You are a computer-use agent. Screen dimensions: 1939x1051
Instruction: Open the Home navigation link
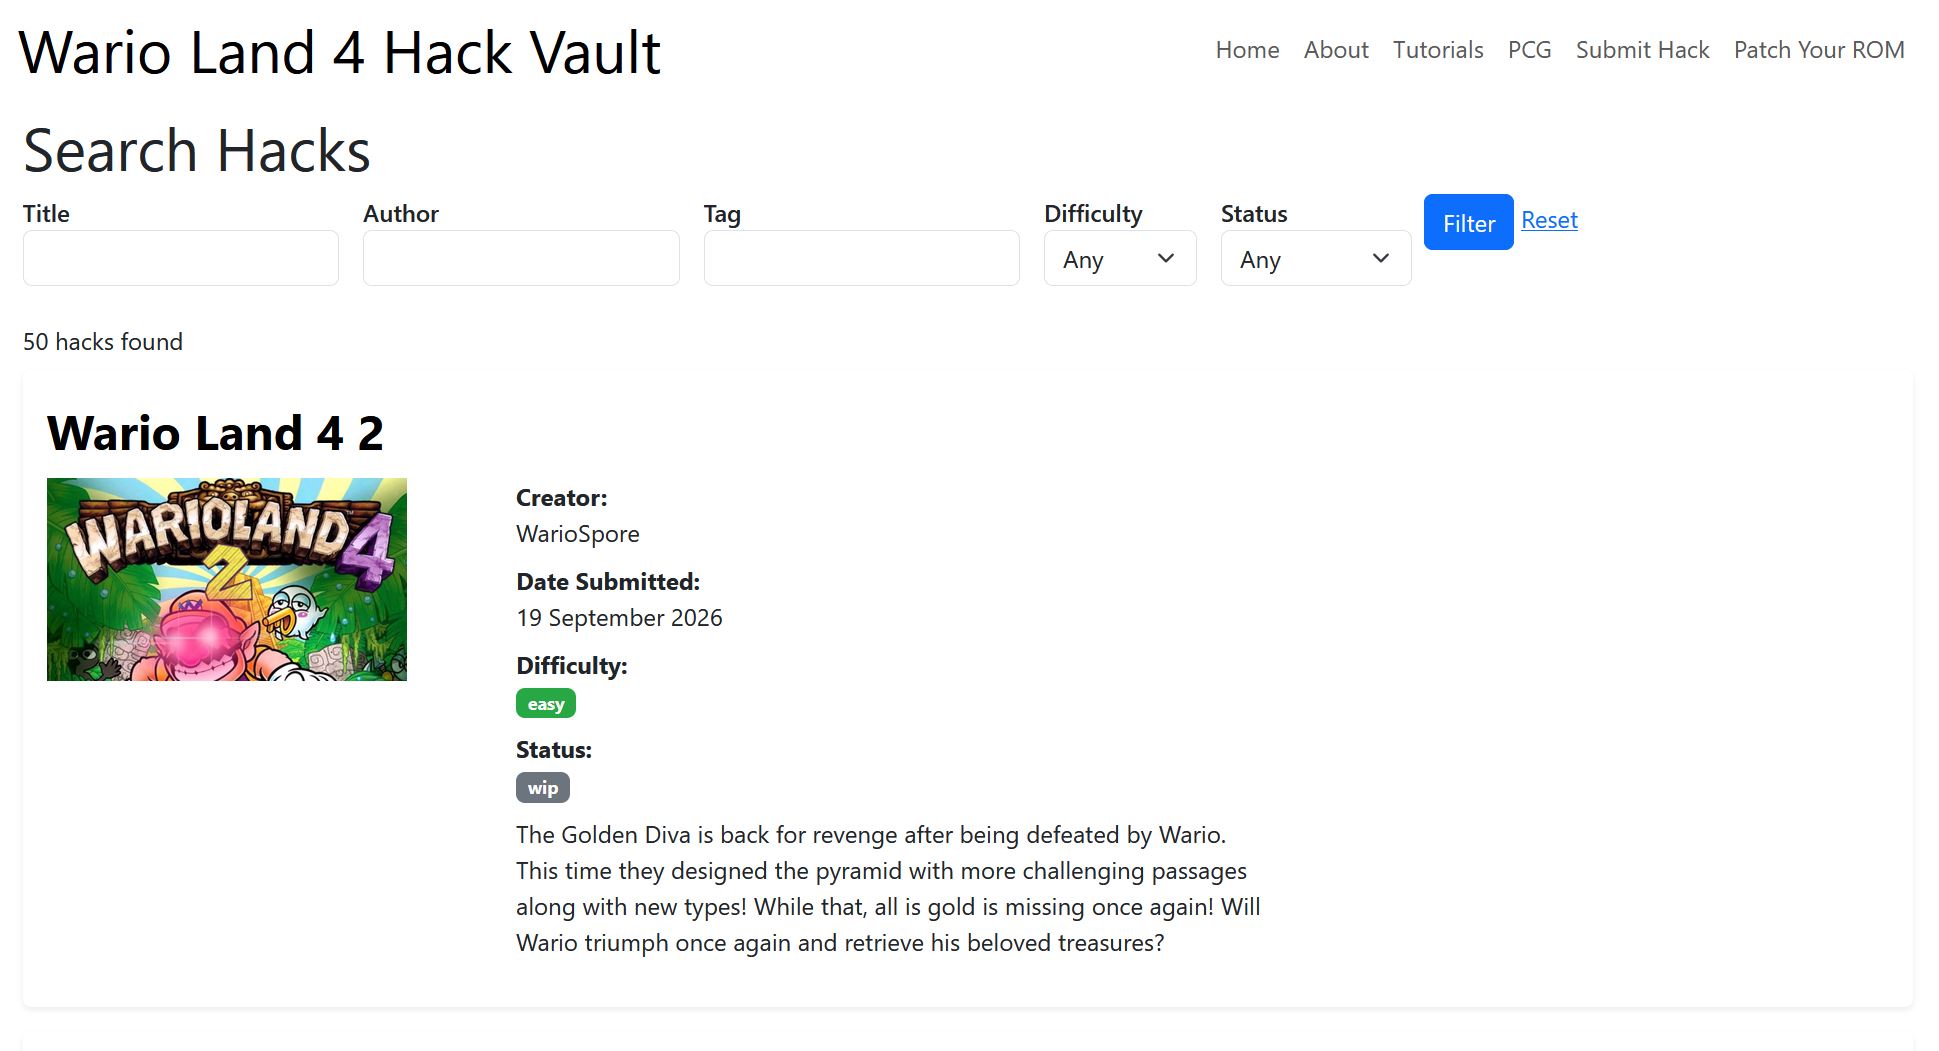click(1247, 50)
